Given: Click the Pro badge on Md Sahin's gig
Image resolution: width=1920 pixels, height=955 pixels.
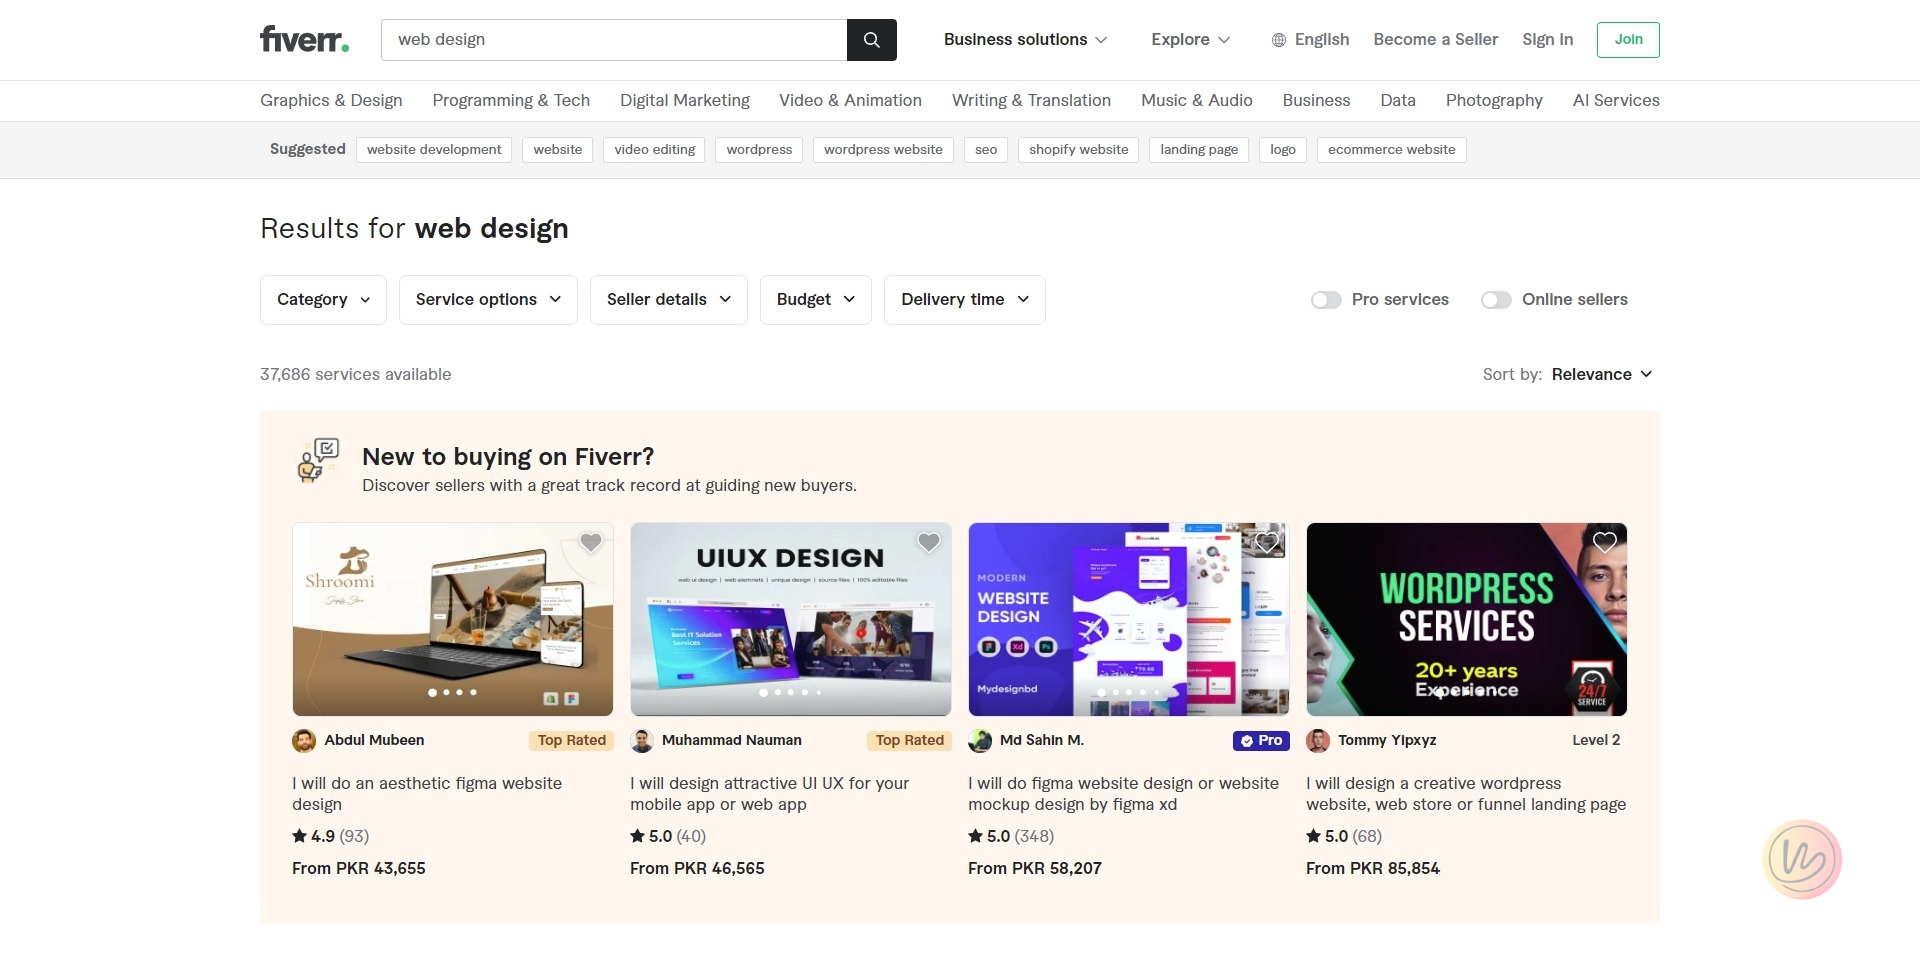Looking at the screenshot, I should pos(1260,740).
